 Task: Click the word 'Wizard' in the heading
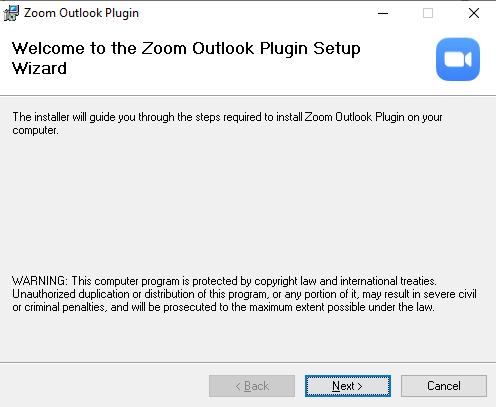[39, 68]
